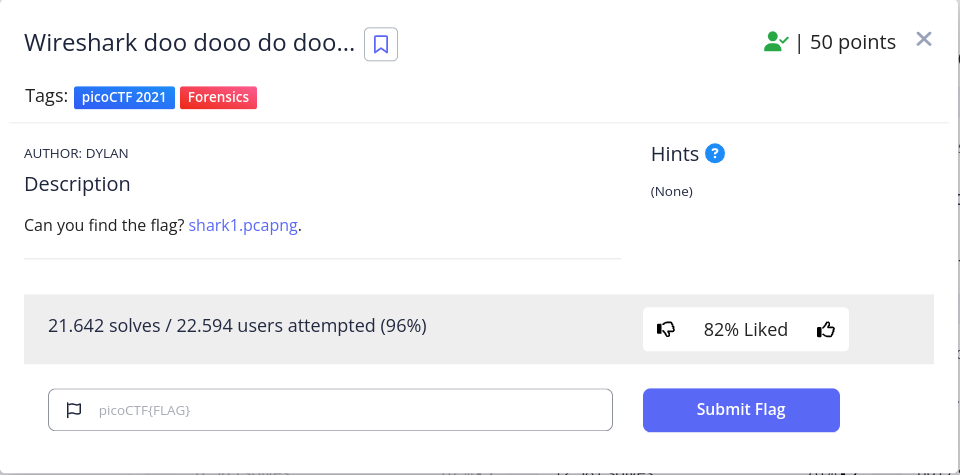Select the picoCTF 2021 tag
Viewport: 960px width, 475px height.
(x=124, y=97)
